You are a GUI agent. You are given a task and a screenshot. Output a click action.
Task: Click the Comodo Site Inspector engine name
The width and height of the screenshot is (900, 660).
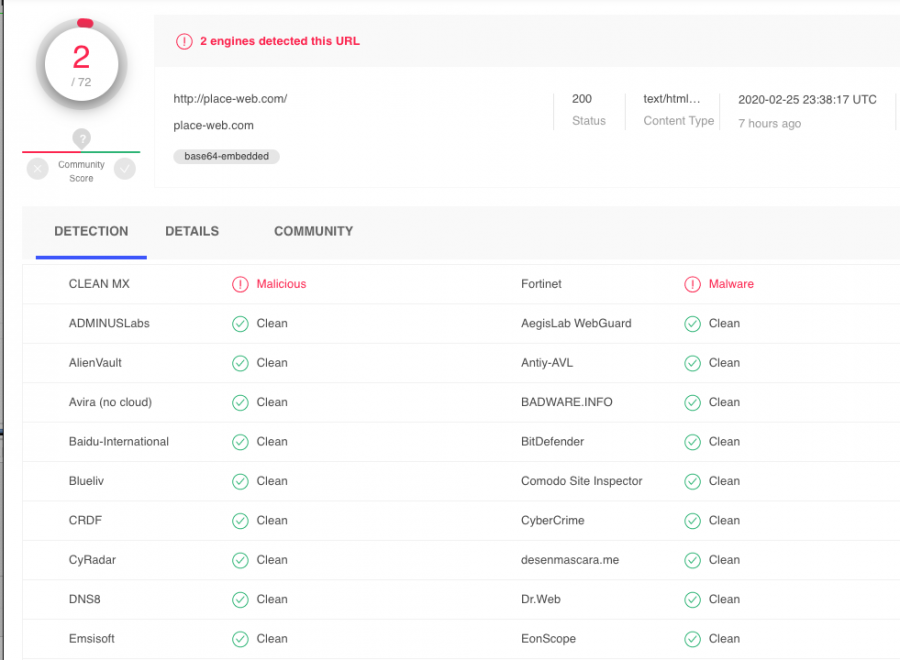(x=581, y=481)
